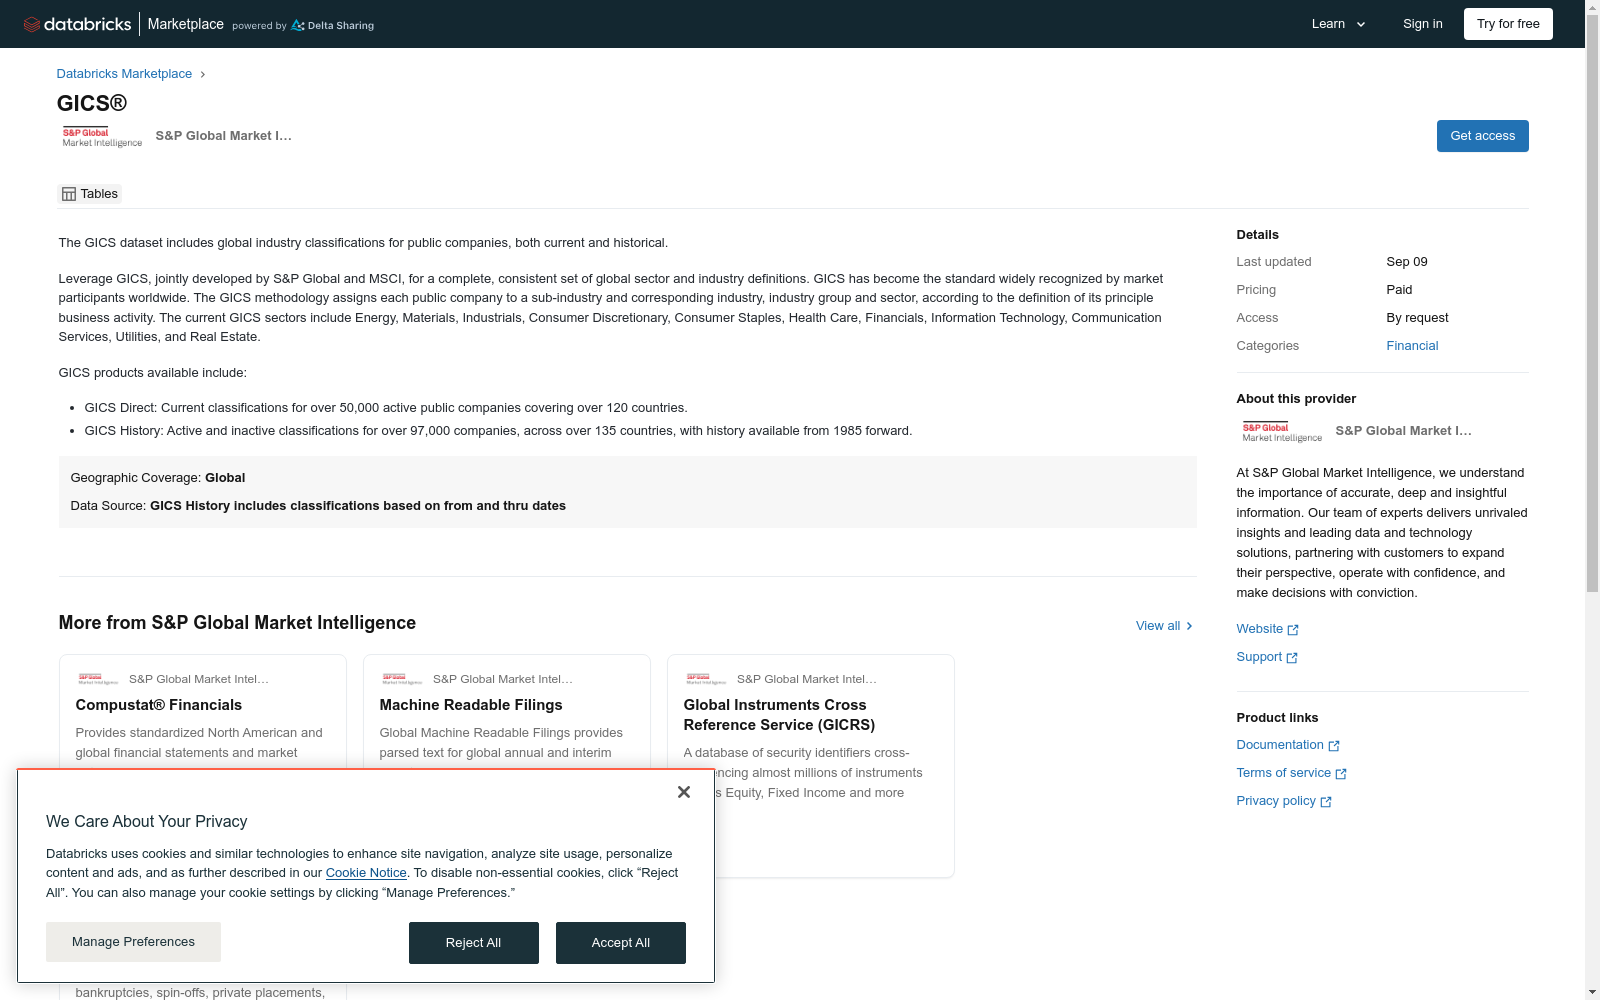The width and height of the screenshot is (1600, 1000).
Task: Click the Databricks logo in header
Action: (77, 24)
